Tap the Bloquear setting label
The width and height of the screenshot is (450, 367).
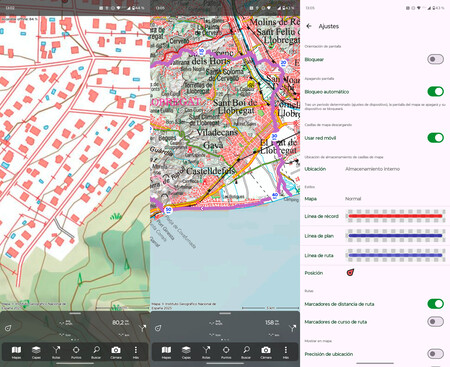coord(314,59)
